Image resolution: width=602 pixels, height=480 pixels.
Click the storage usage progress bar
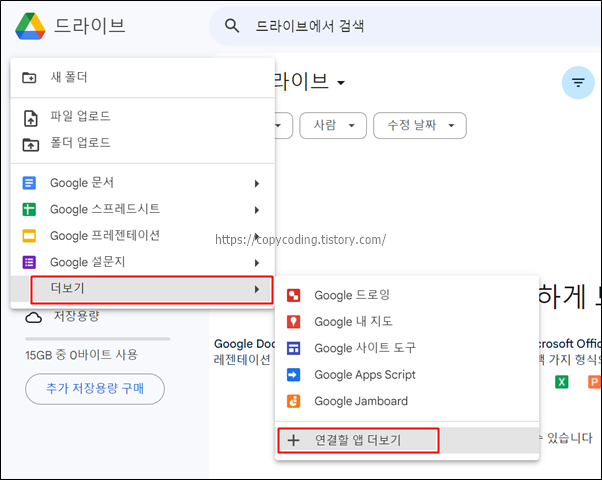[98, 339]
